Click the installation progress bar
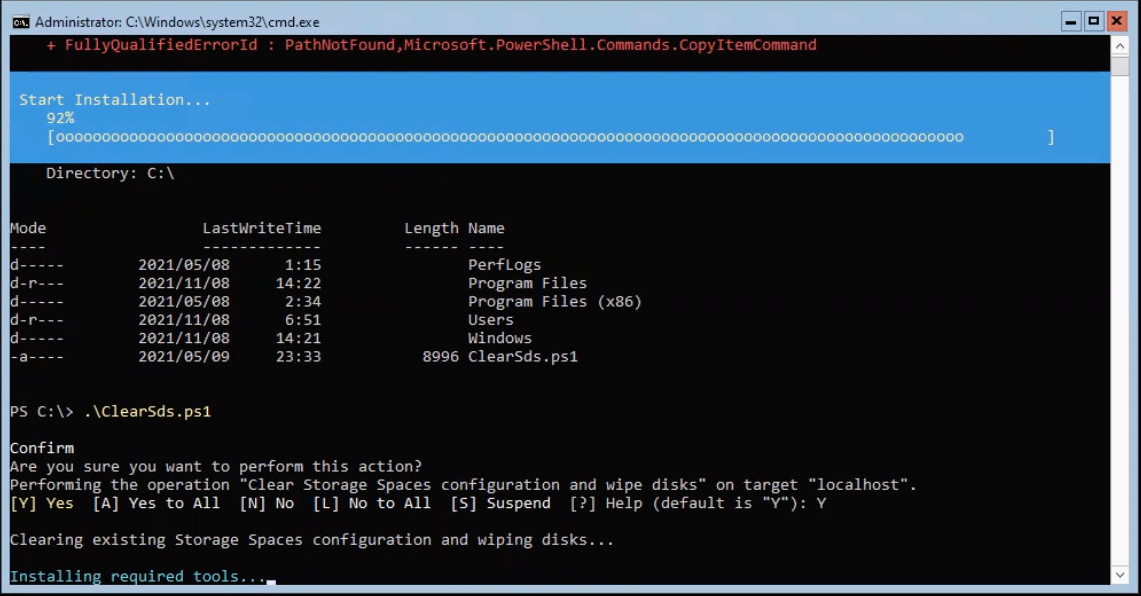This screenshot has width=1141, height=596. 551,137
